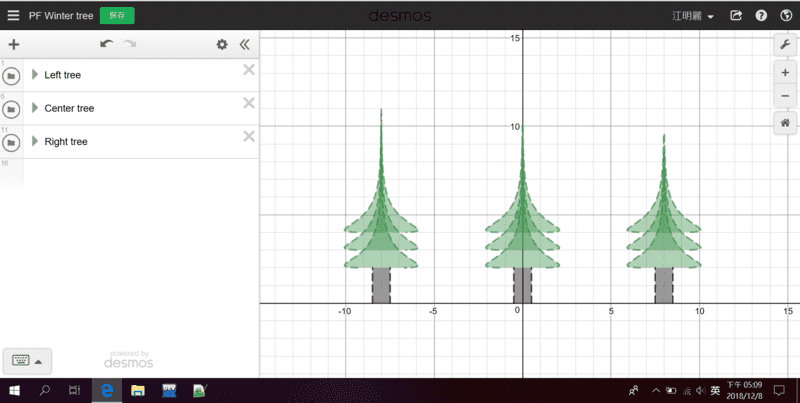Expand the Right tree folder
Screen dimensions: 800x403
coord(35,141)
